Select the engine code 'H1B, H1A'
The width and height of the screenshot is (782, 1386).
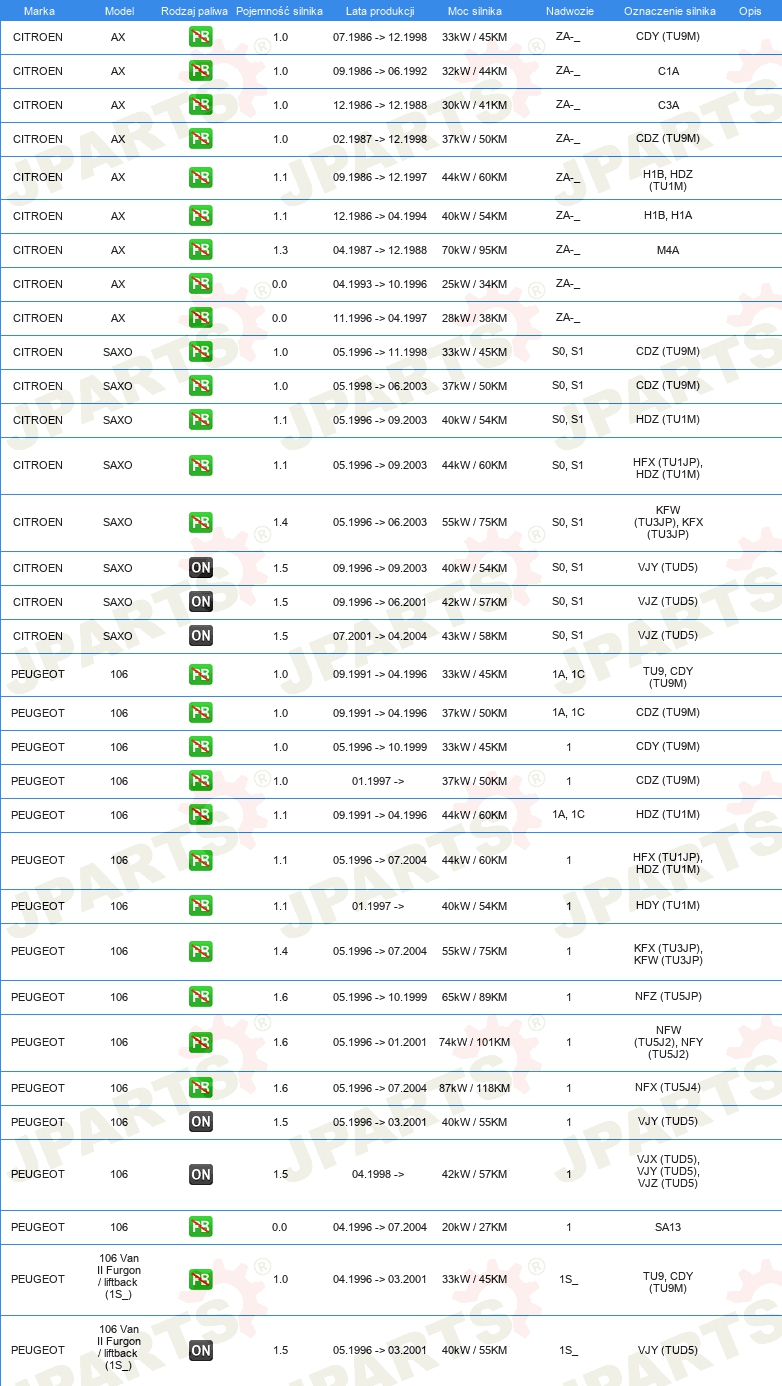point(668,216)
